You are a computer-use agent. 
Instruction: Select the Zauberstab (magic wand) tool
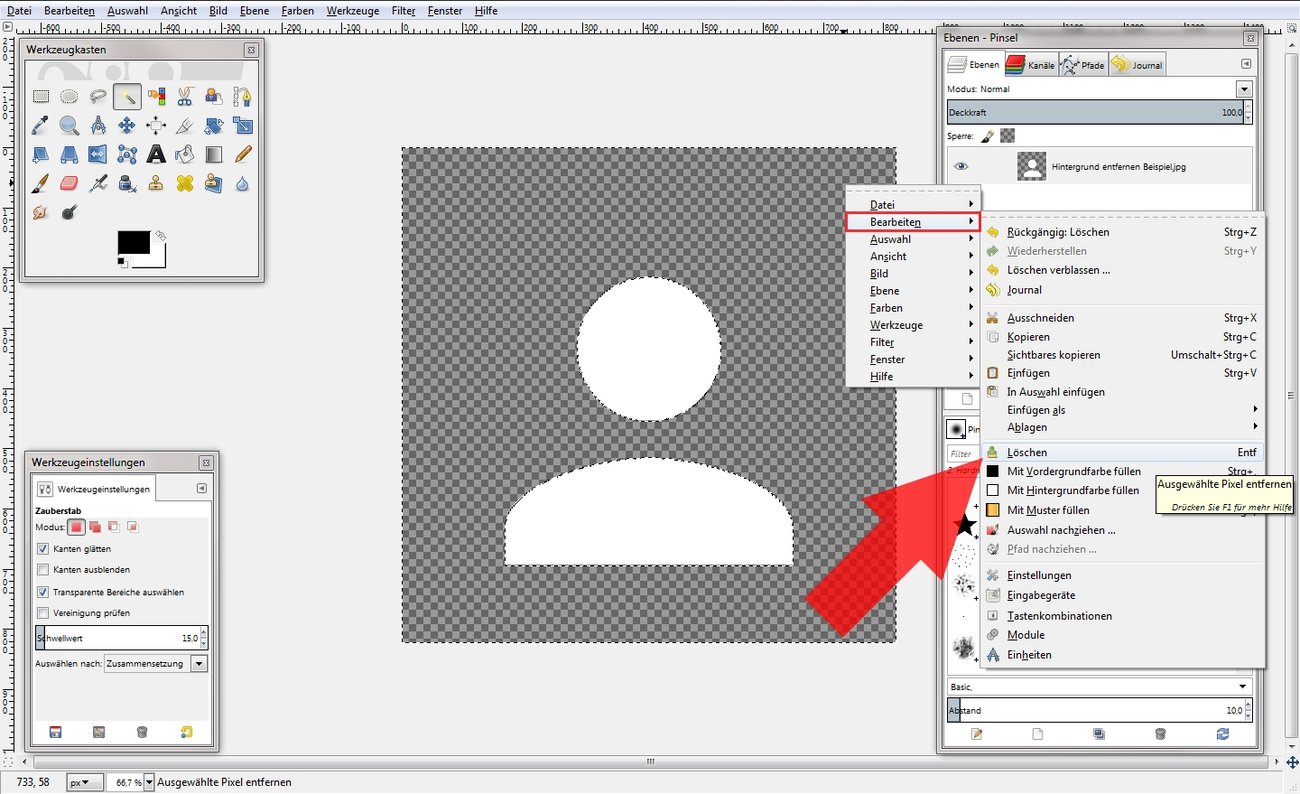(128, 97)
